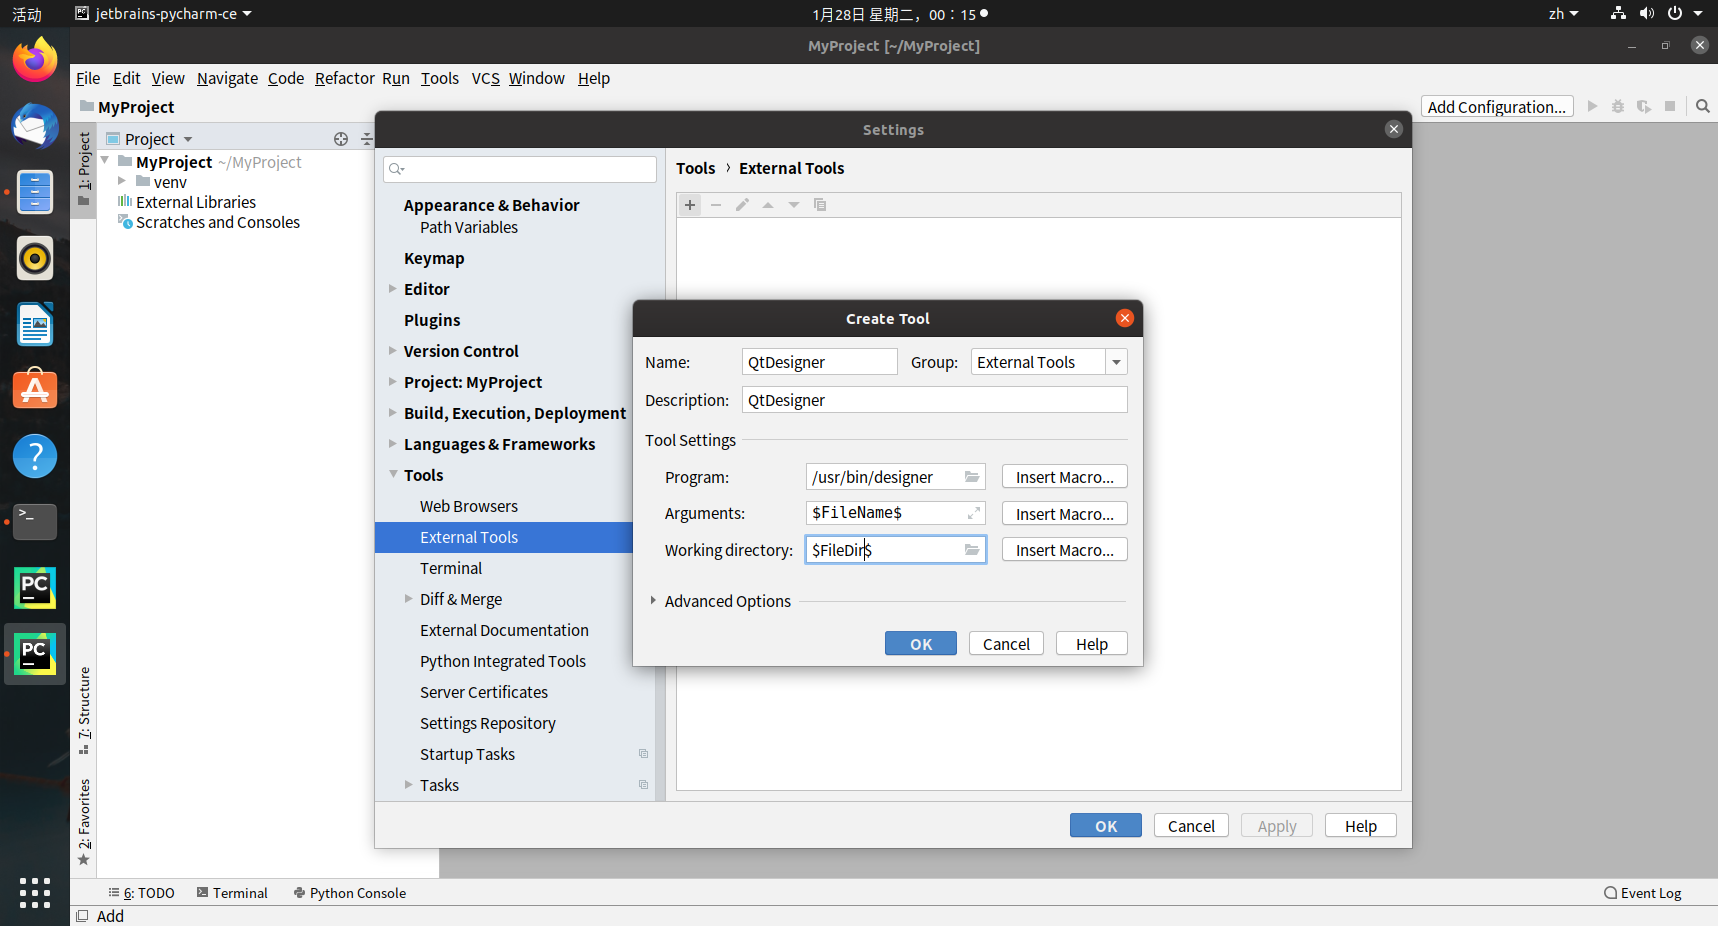Viewport: 1718px width, 926px height.
Task: Open the Navigate menu
Action: click(227, 78)
